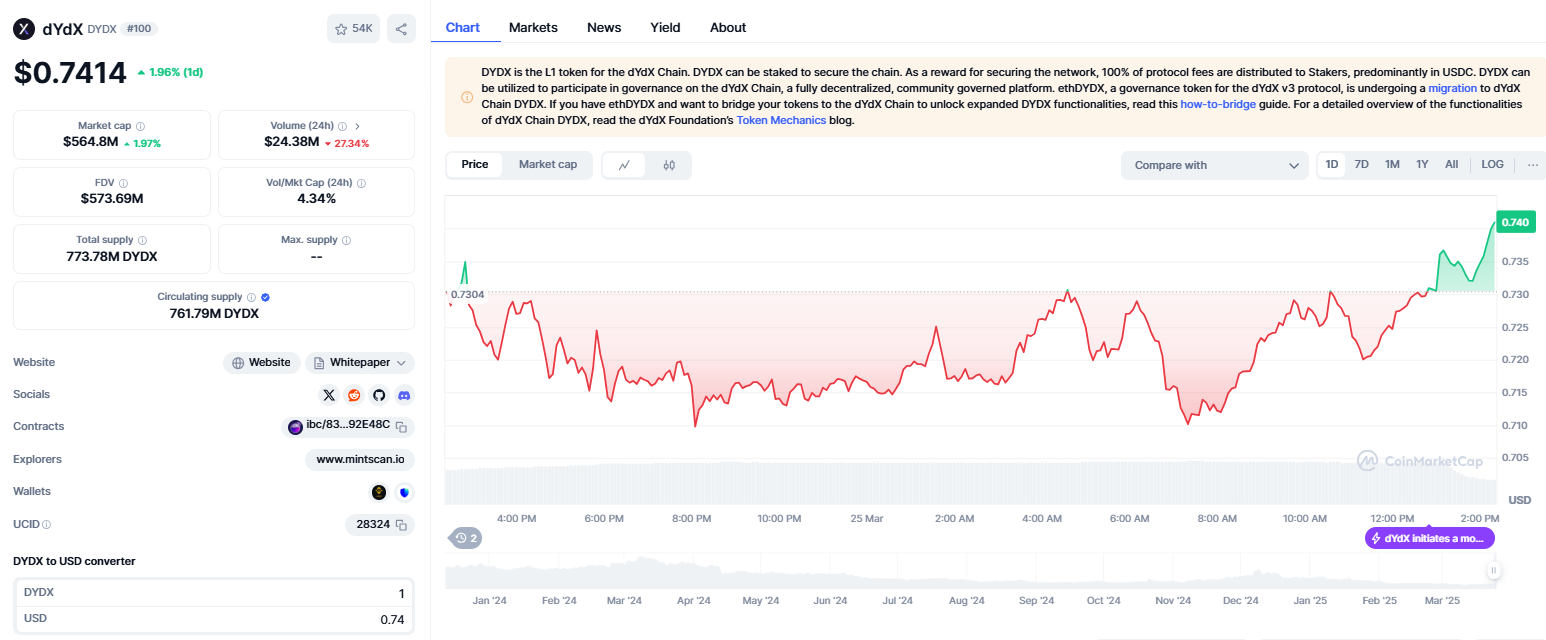1546x640 pixels.
Task: Click the USD converter amount field
Action: tap(212, 619)
